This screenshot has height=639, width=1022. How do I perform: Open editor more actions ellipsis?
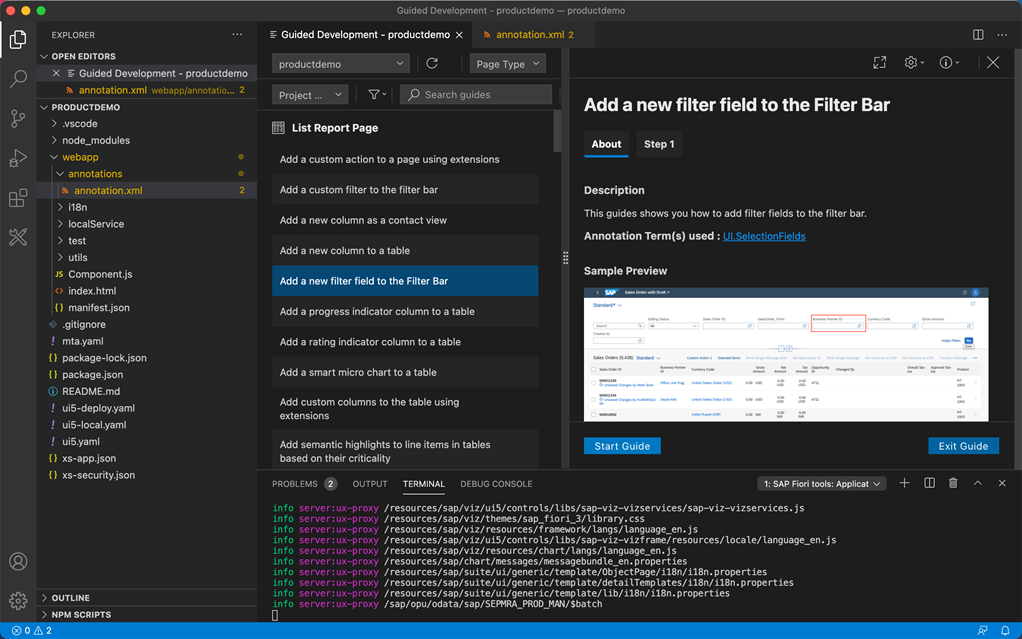coord(1002,35)
